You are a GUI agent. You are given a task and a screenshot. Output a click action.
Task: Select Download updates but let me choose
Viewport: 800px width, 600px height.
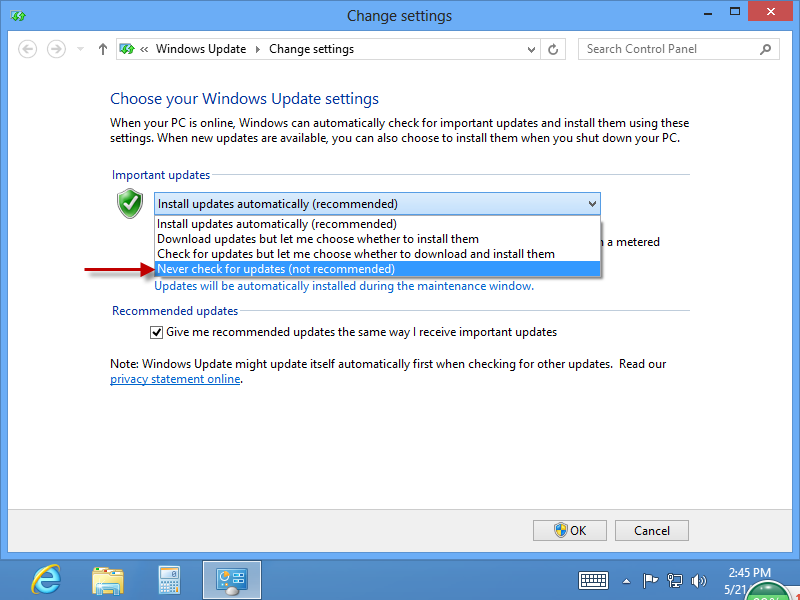tap(377, 239)
